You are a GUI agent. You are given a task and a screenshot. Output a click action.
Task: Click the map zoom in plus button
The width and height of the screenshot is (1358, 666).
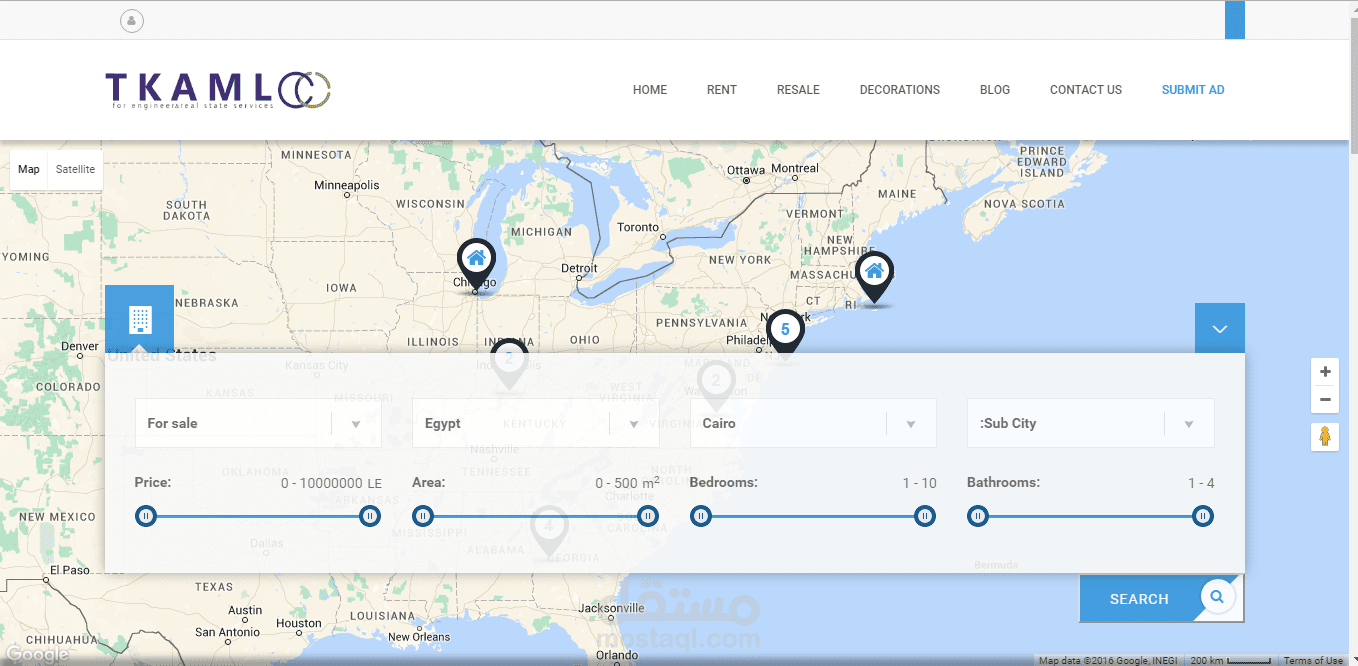(1325, 372)
